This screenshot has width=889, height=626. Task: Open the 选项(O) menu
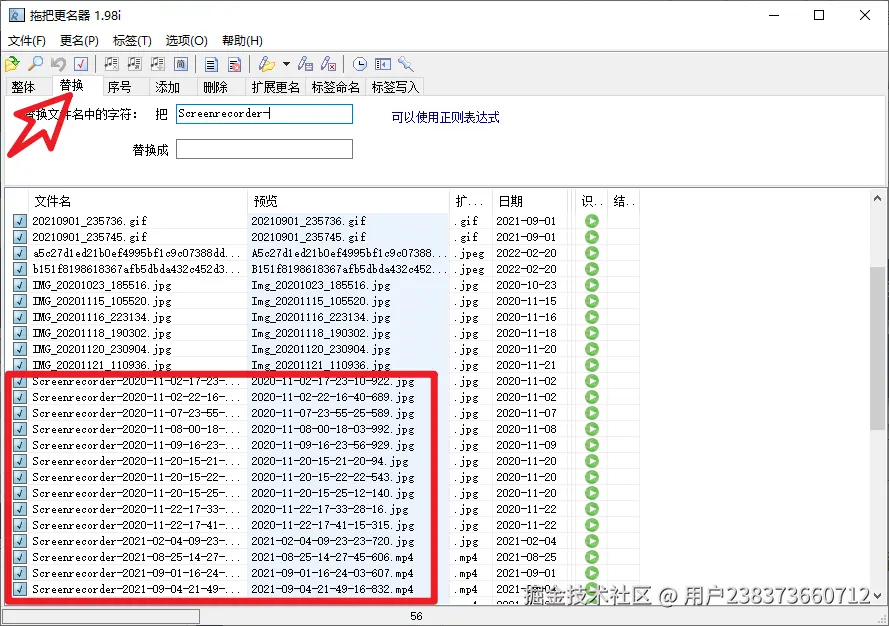pos(187,41)
